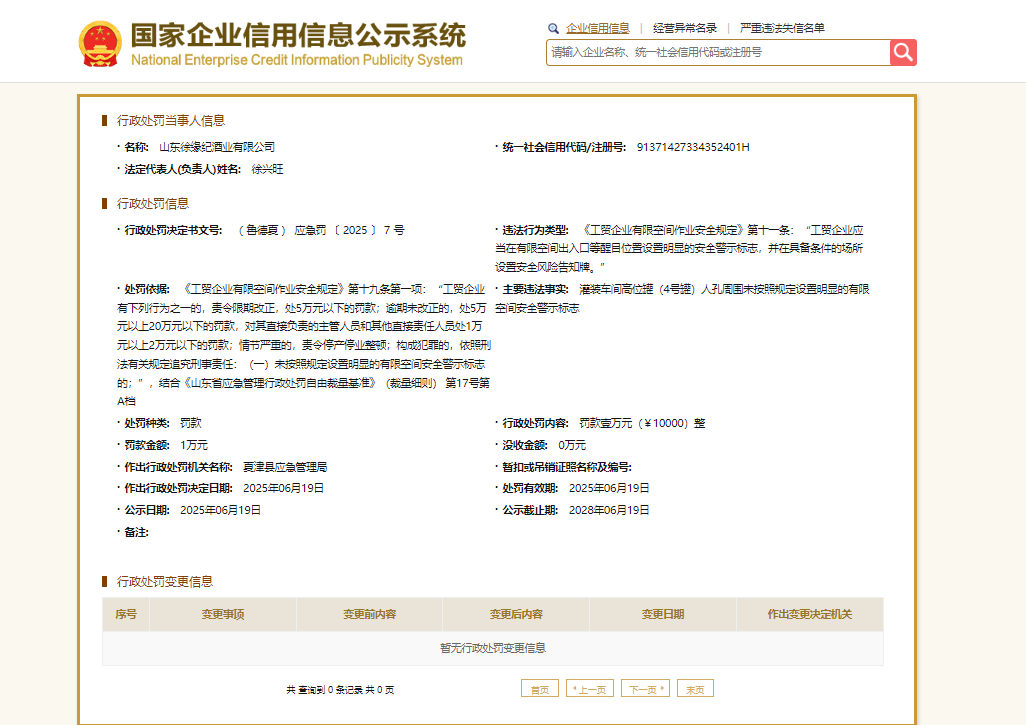Click the 暂扣或吊销证照名称及编号 label
This screenshot has width=1026, height=725.
point(567,467)
